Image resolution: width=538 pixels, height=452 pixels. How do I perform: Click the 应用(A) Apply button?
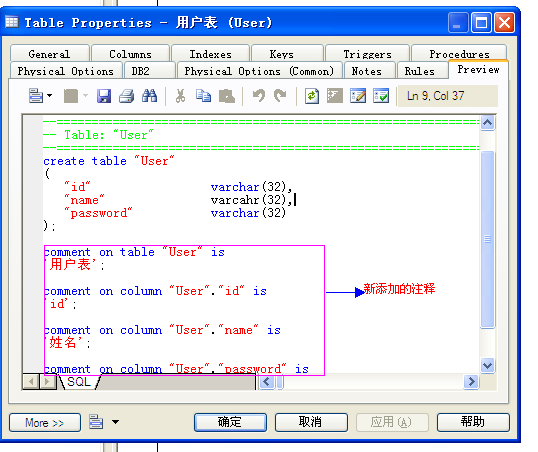[x=392, y=422]
